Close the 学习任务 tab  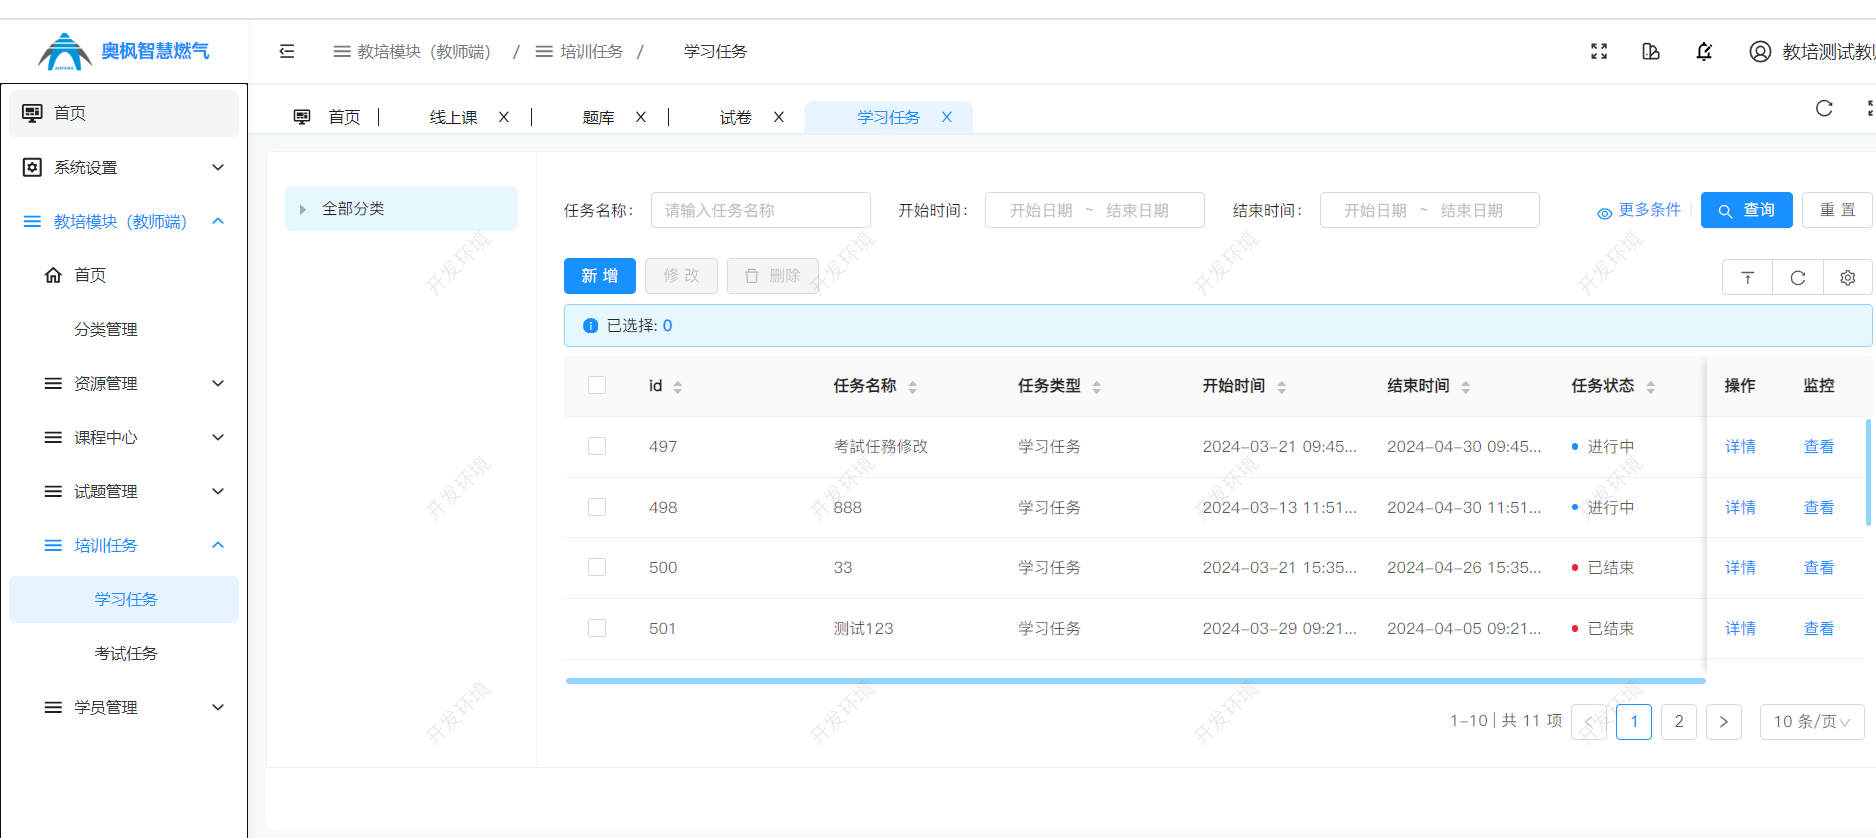(x=947, y=117)
